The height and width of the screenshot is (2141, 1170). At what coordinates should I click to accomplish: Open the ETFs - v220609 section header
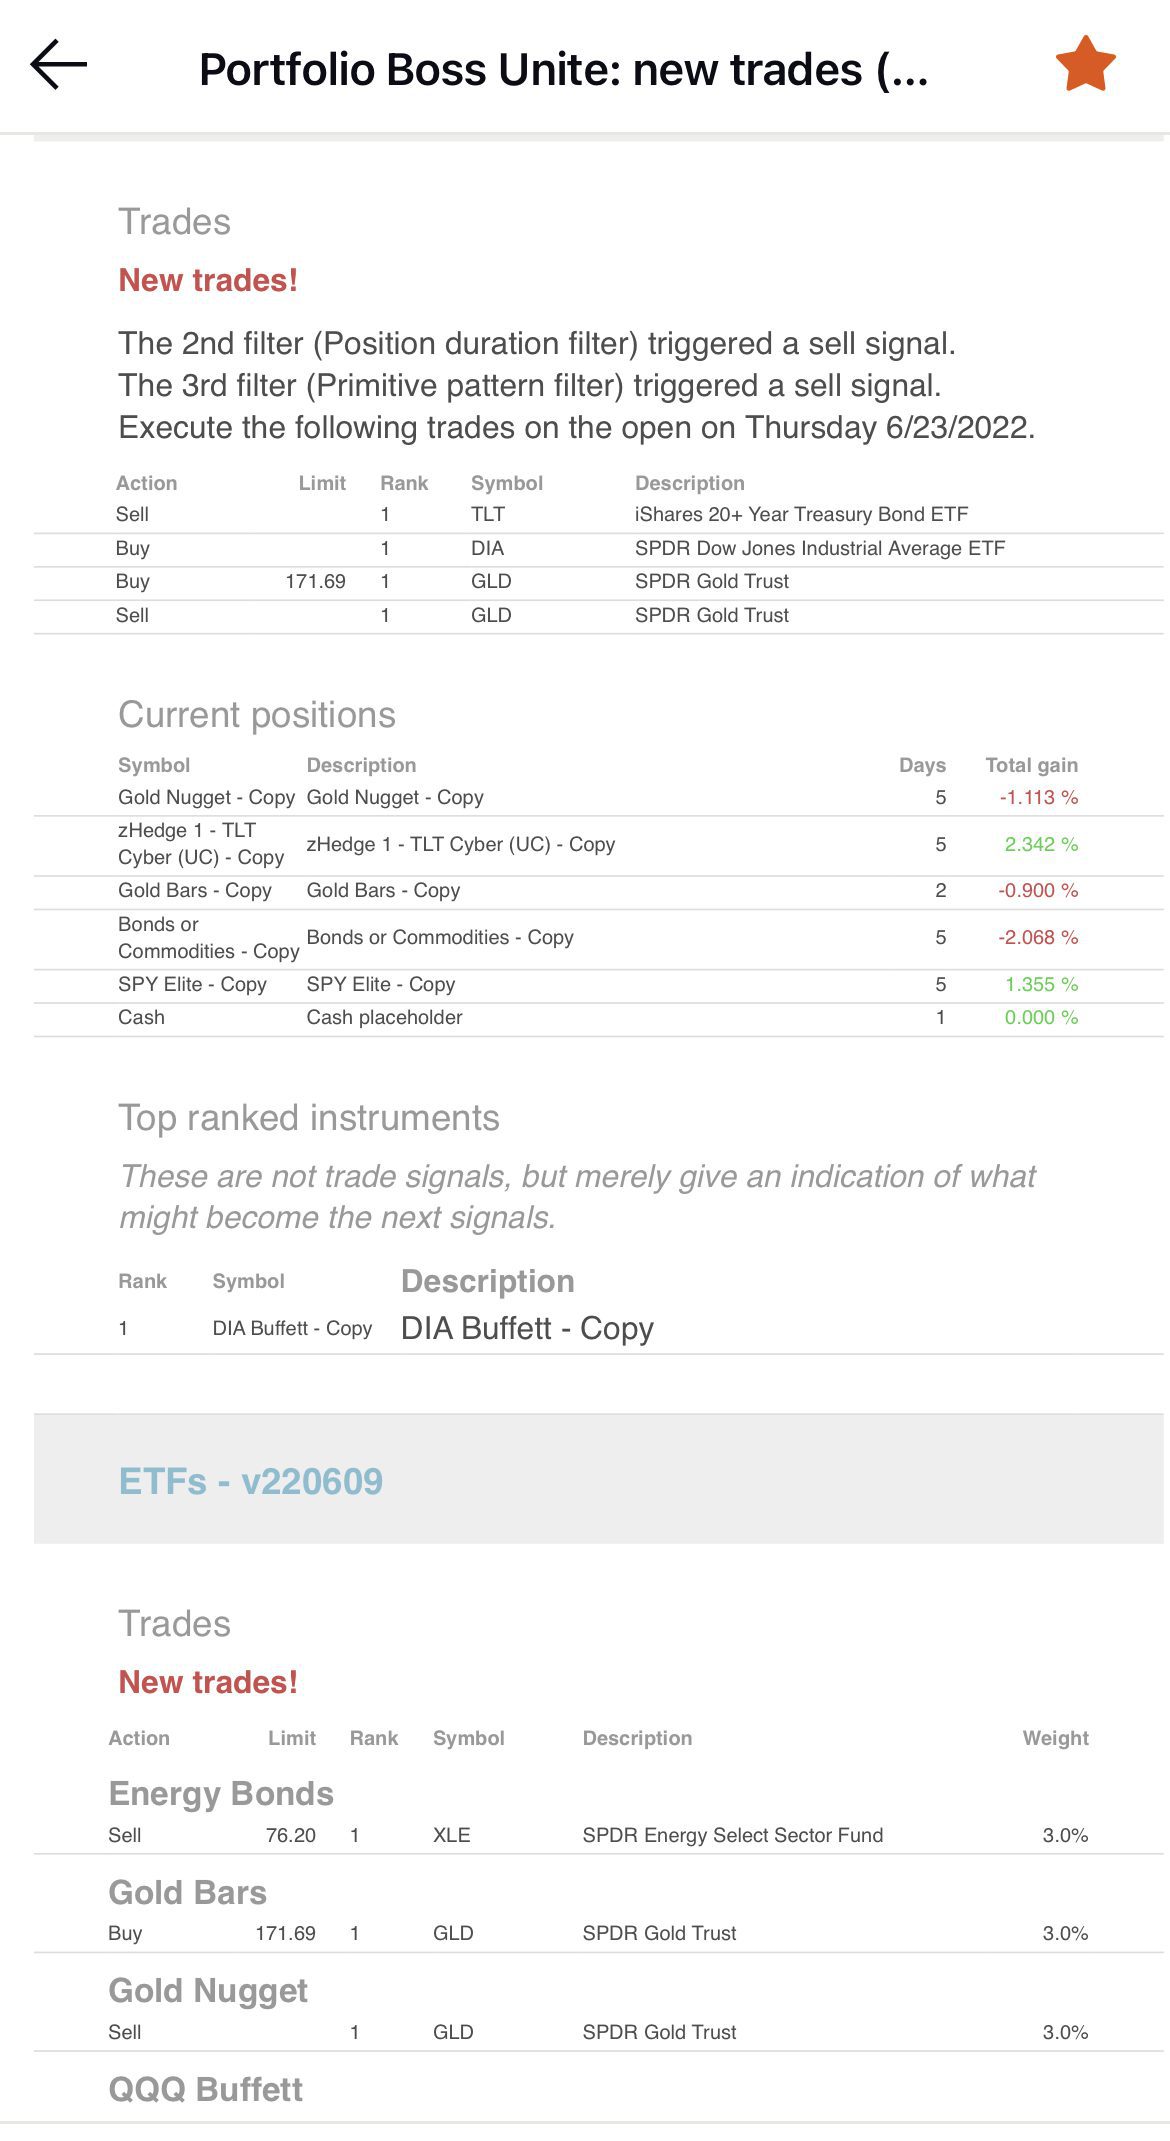[250, 1481]
